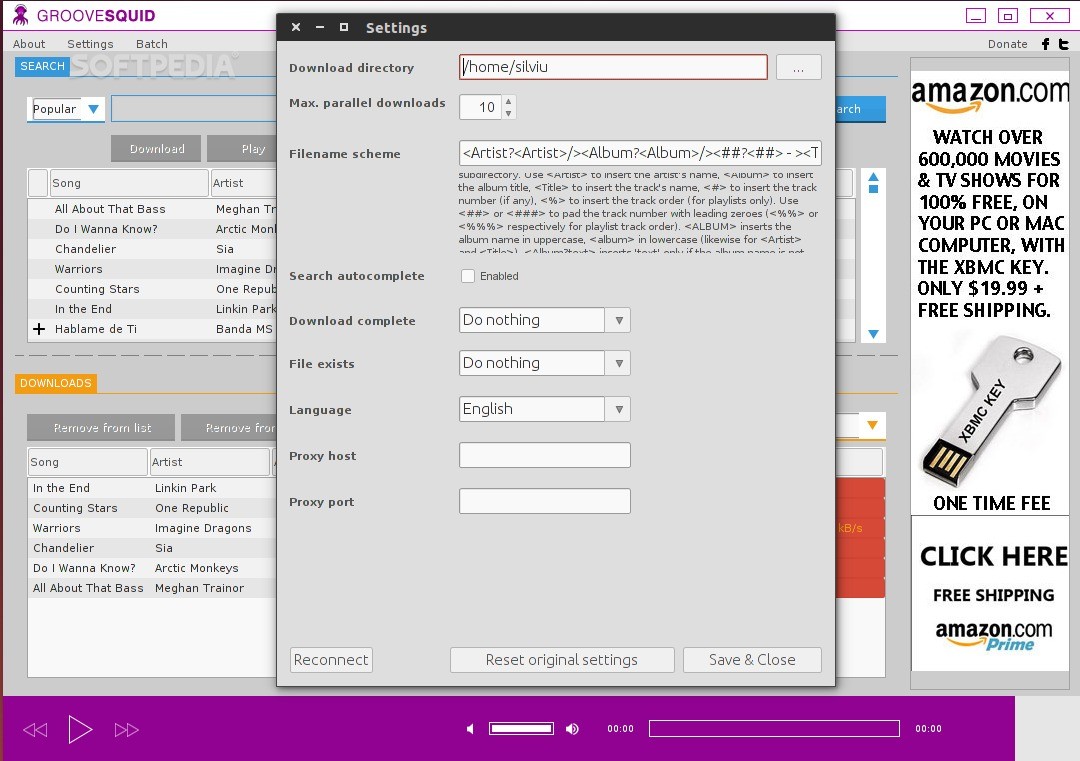Open the Facebook link icon
This screenshot has height=761, width=1080.
click(x=1046, y=44)
